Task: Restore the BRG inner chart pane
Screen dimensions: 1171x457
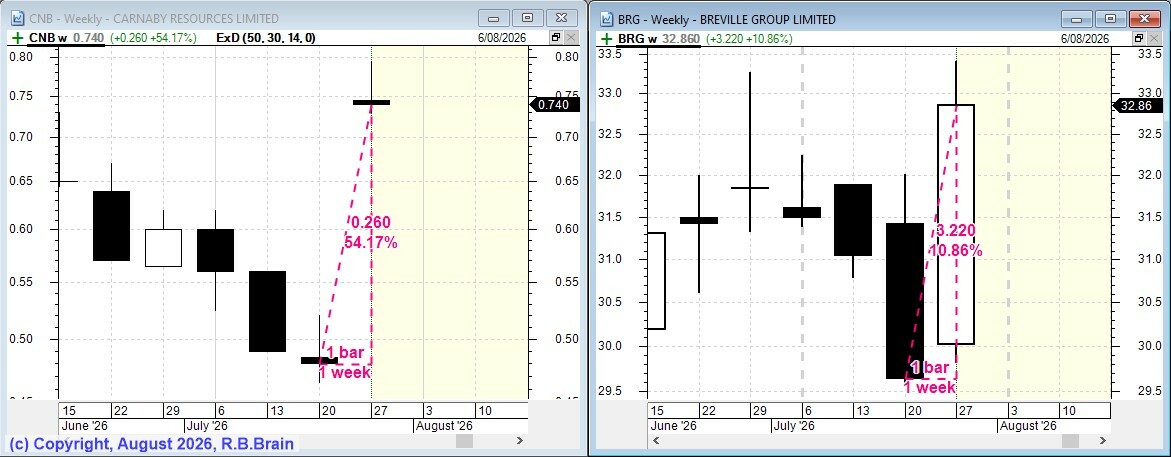Action: coord(1140,37)
